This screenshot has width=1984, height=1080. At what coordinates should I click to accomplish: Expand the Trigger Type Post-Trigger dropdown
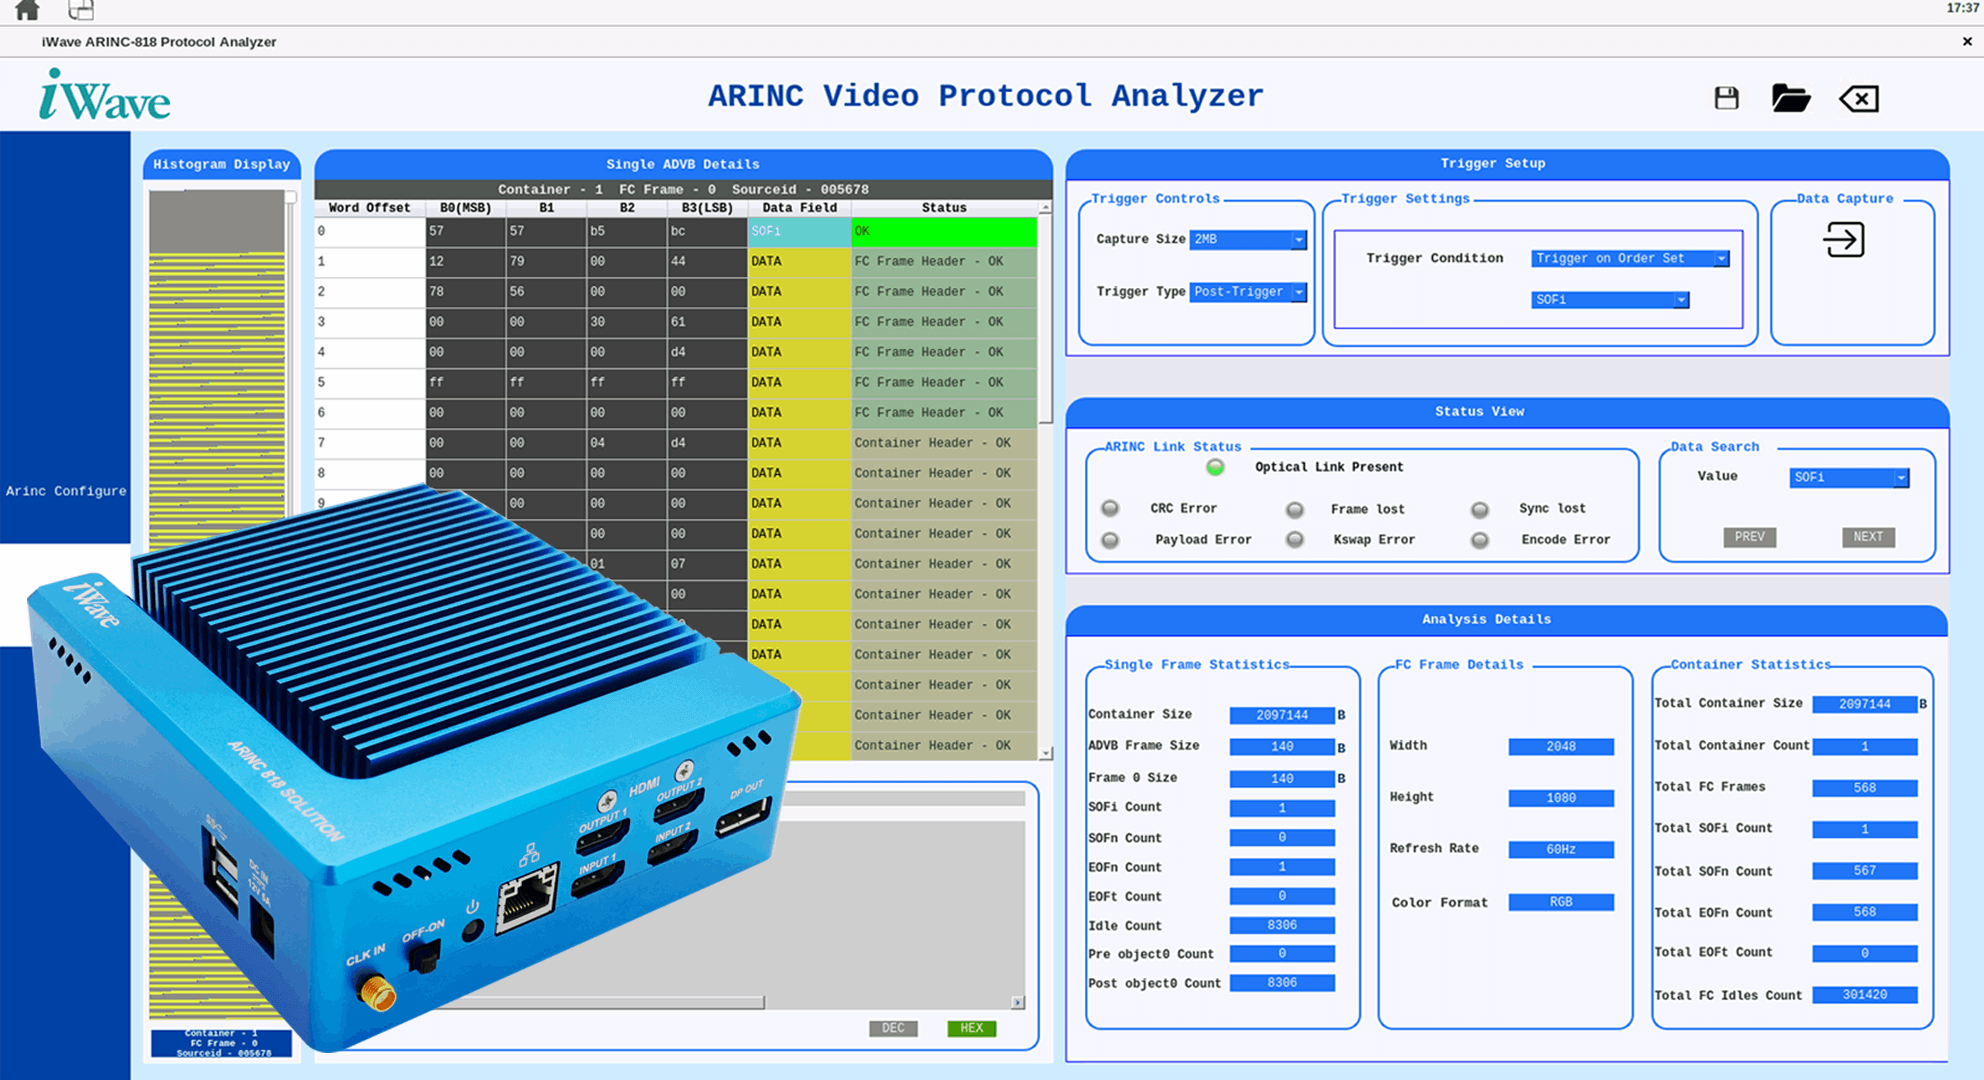coord(1248,292)
